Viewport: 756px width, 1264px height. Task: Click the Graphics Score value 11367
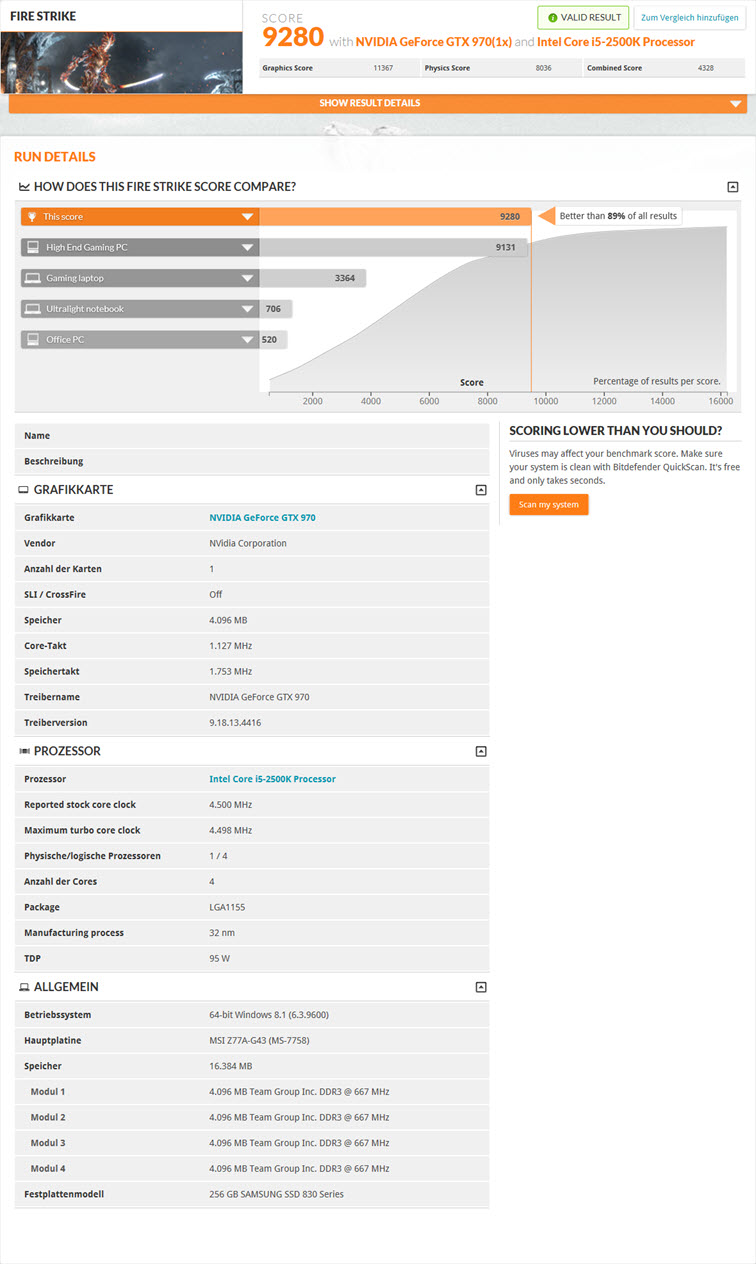click(383, 68)
